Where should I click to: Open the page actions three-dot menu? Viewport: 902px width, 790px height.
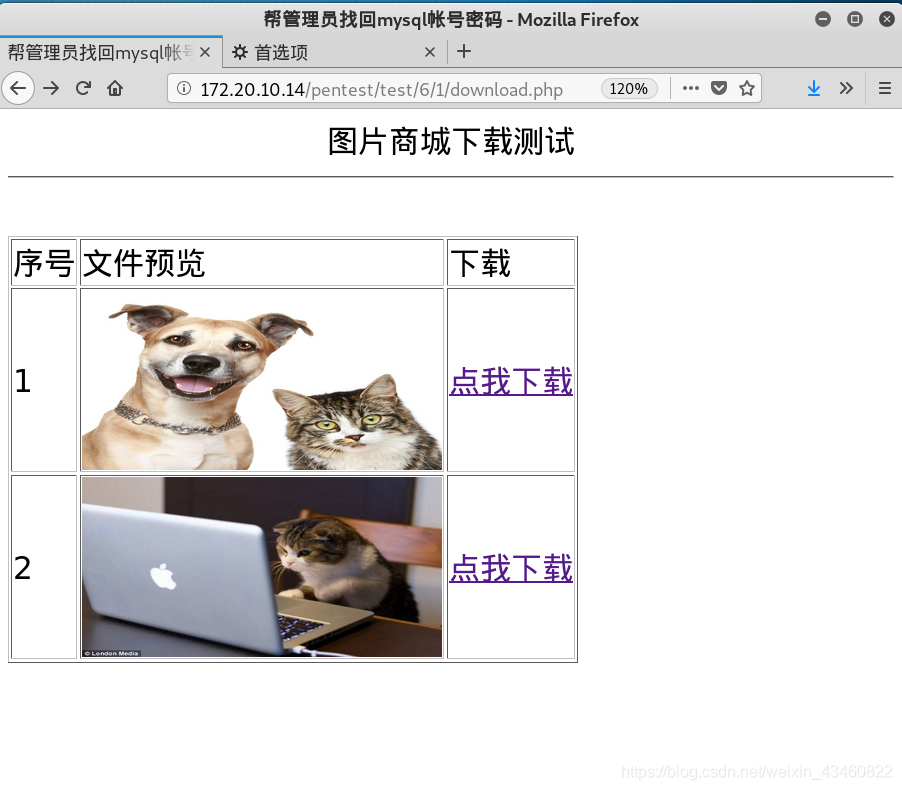[x=690, y=88]
